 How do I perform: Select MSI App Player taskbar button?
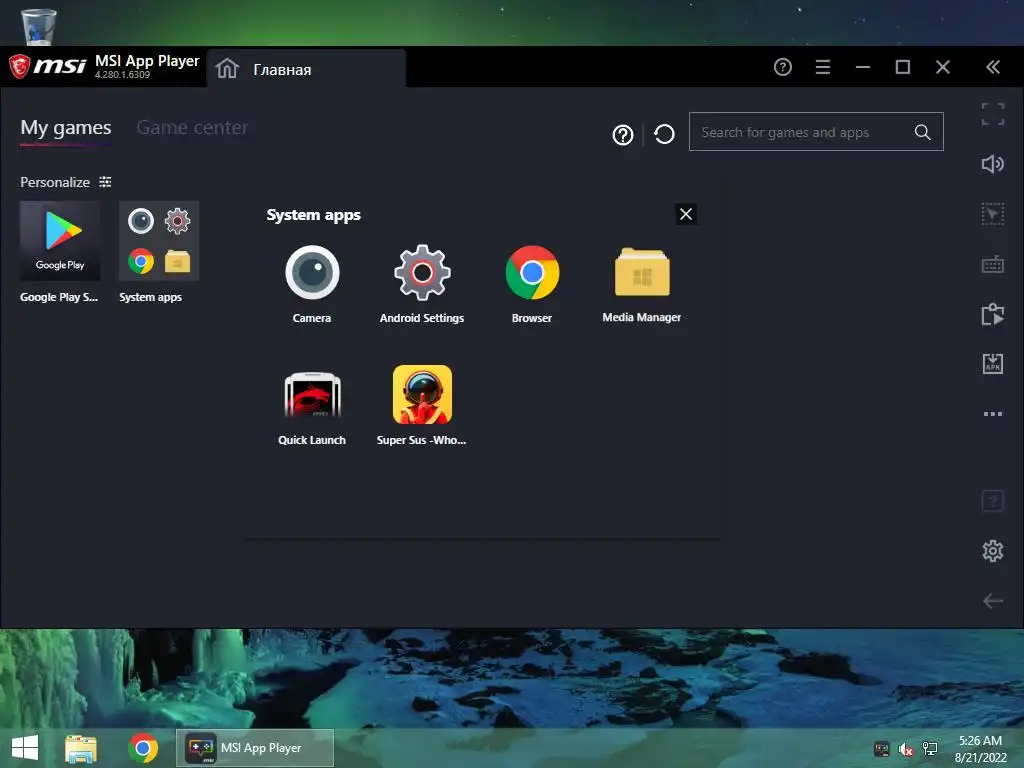[x=255, y=748]
